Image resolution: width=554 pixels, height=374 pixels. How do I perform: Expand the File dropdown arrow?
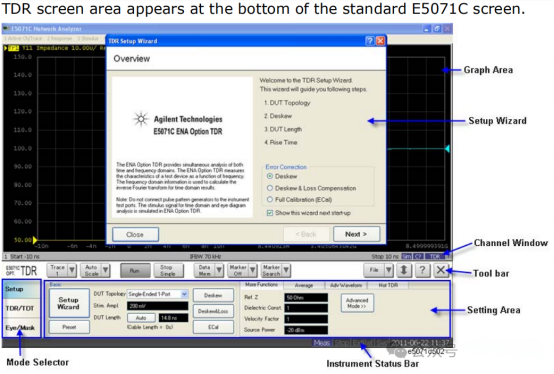coord(388,271)
